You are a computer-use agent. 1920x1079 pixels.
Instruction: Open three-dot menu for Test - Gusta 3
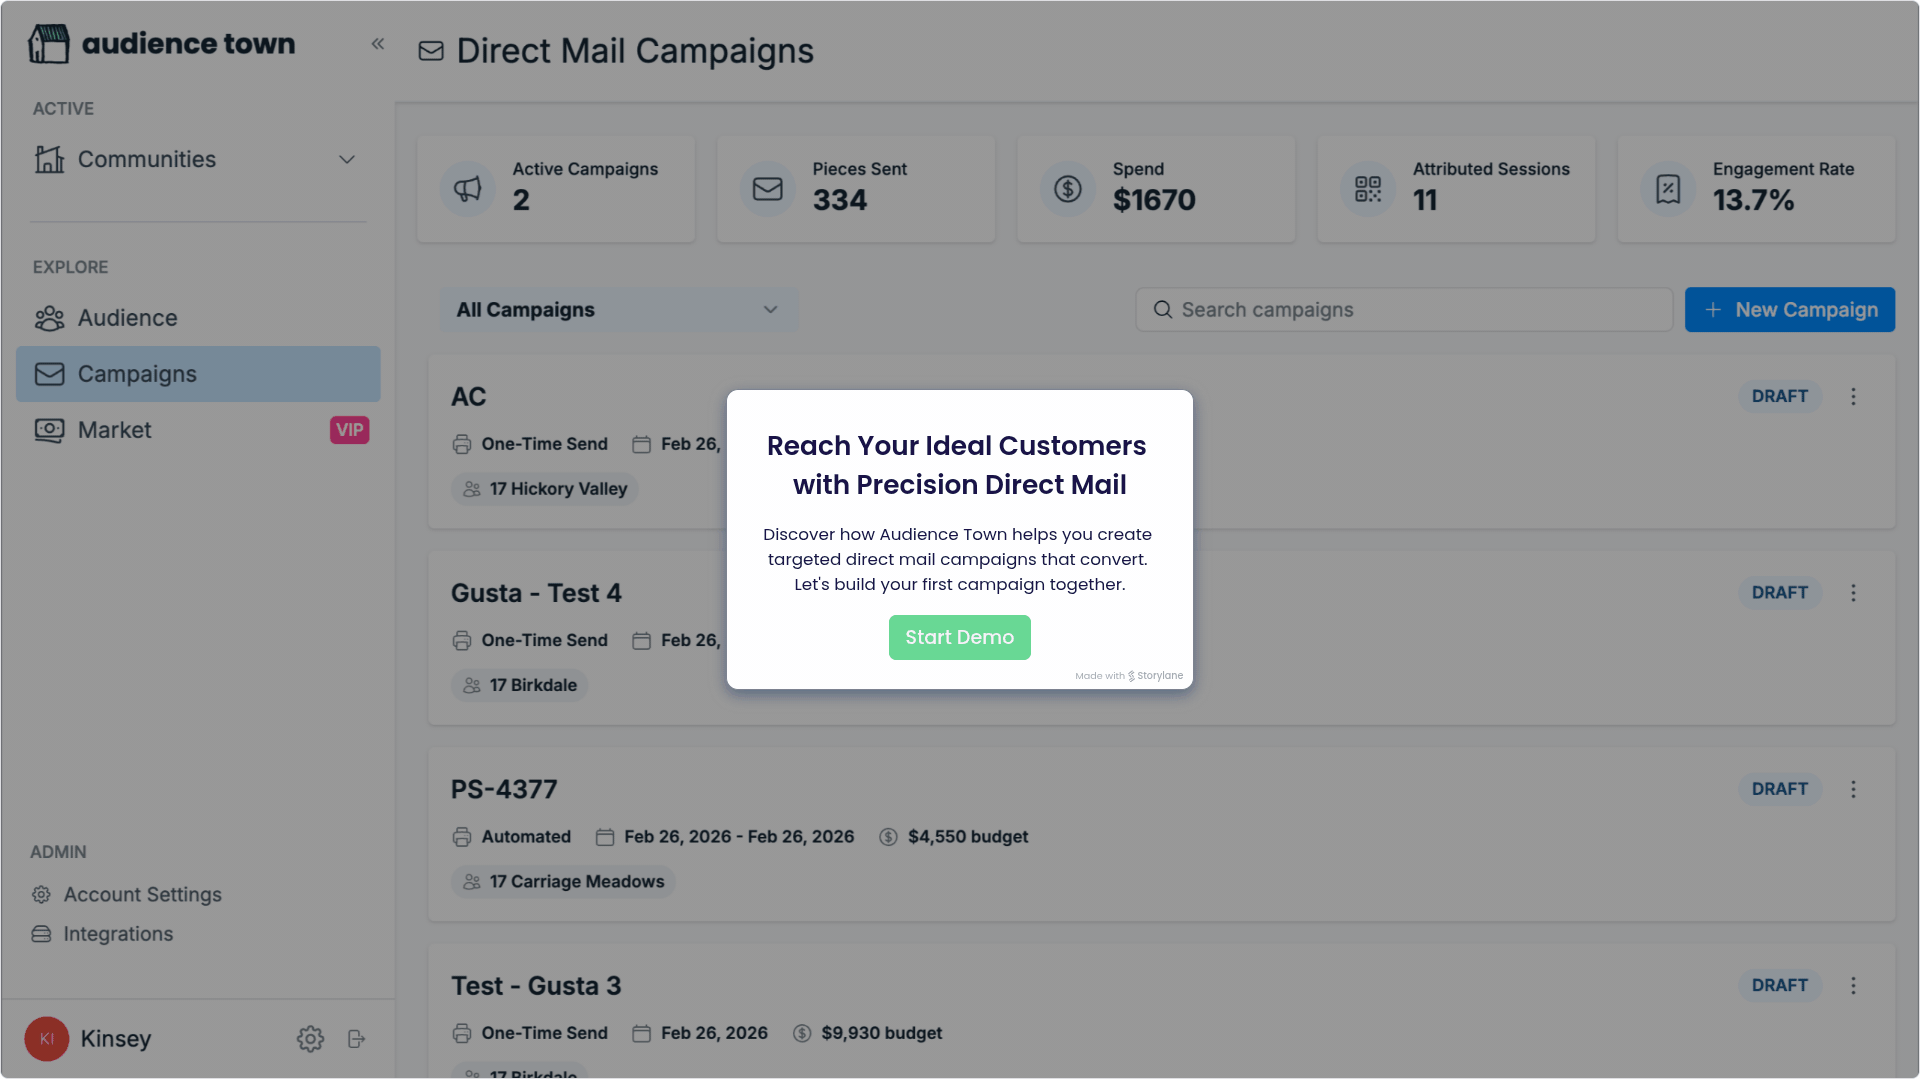point(1853,985)
